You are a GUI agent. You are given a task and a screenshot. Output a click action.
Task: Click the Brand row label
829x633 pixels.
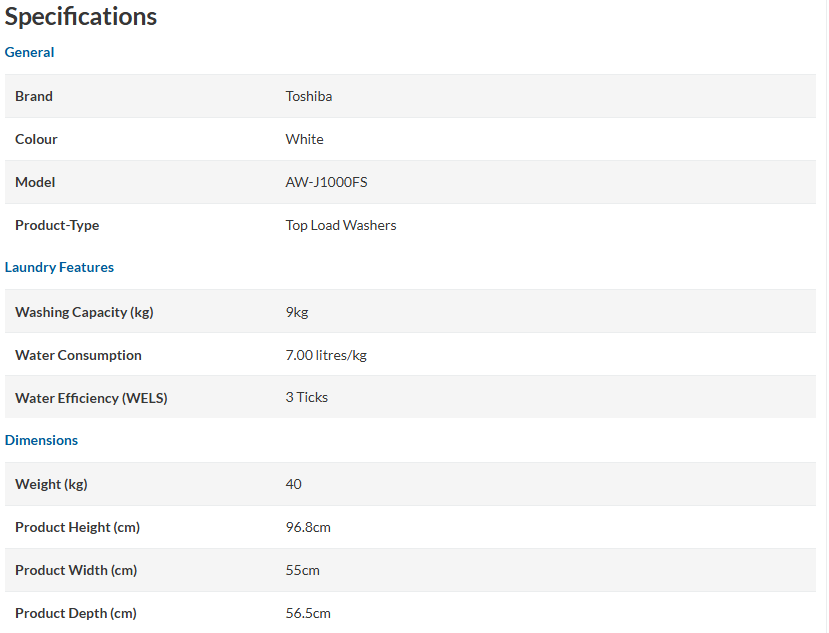(34, 96)
